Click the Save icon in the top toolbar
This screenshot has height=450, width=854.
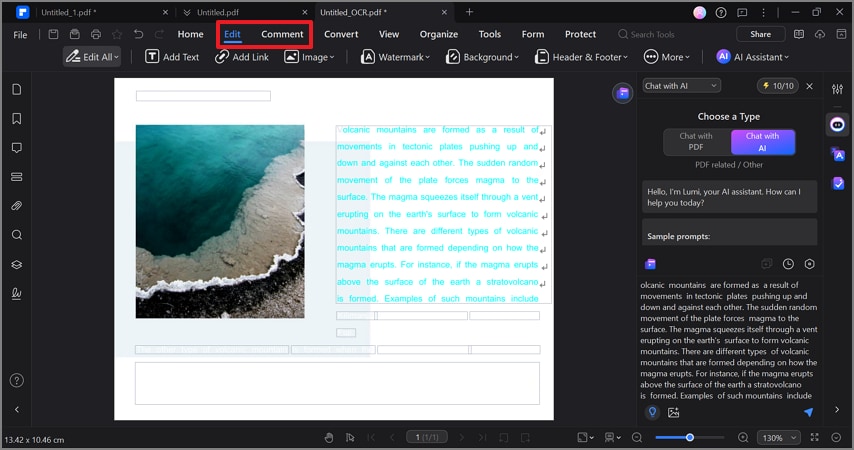(x=53, y=34)
